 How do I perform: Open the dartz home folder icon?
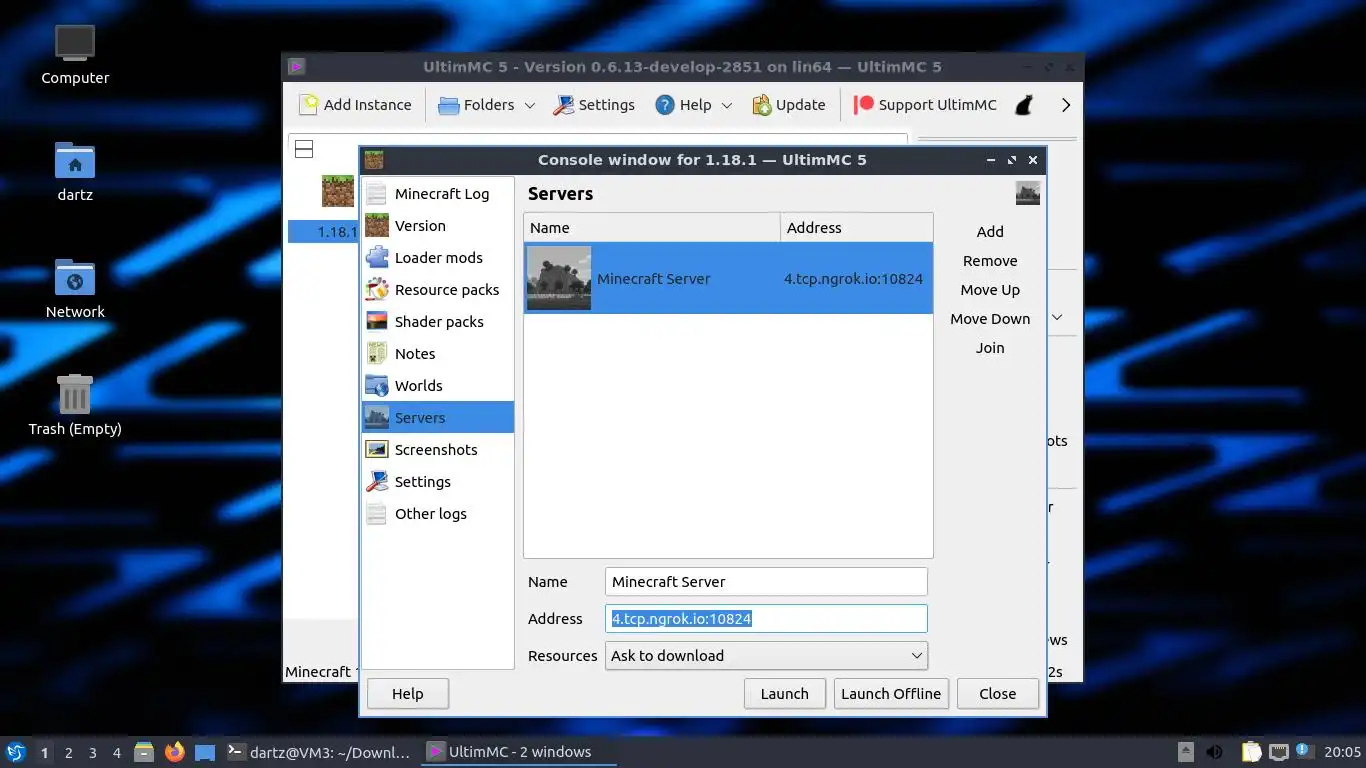[75, 171]
